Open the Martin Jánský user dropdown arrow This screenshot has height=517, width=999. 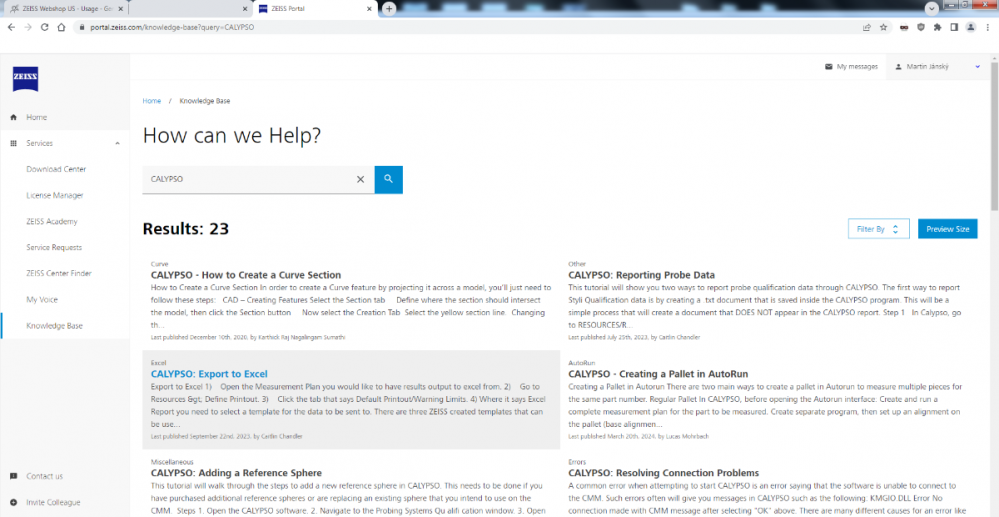977,66
